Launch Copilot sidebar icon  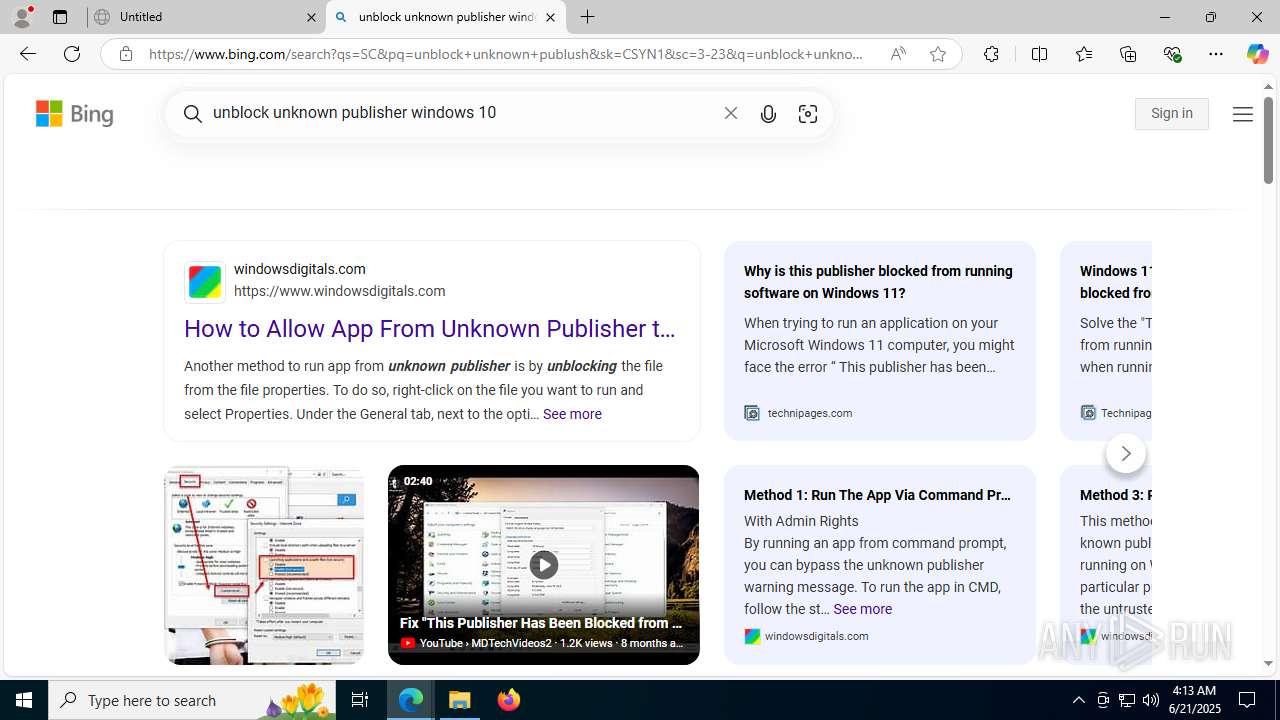pyautogui.click(x=1257, y=54)
